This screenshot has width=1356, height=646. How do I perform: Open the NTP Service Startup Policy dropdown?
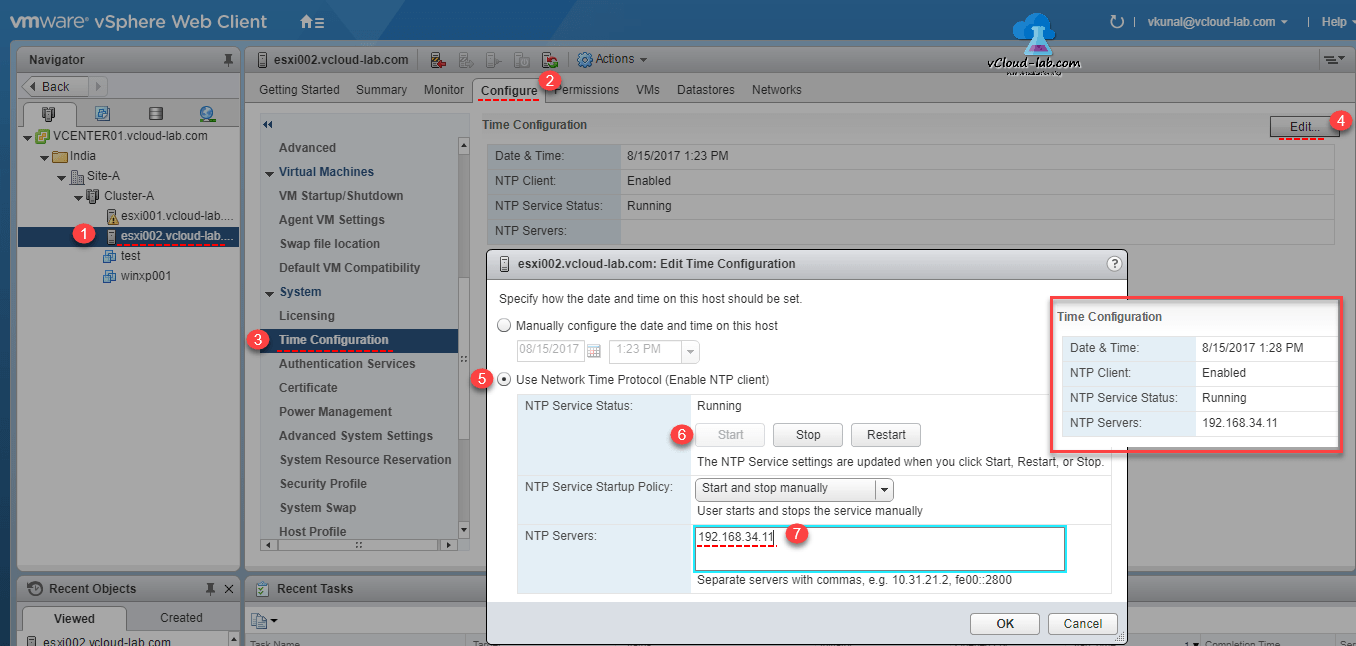(883, 489)
